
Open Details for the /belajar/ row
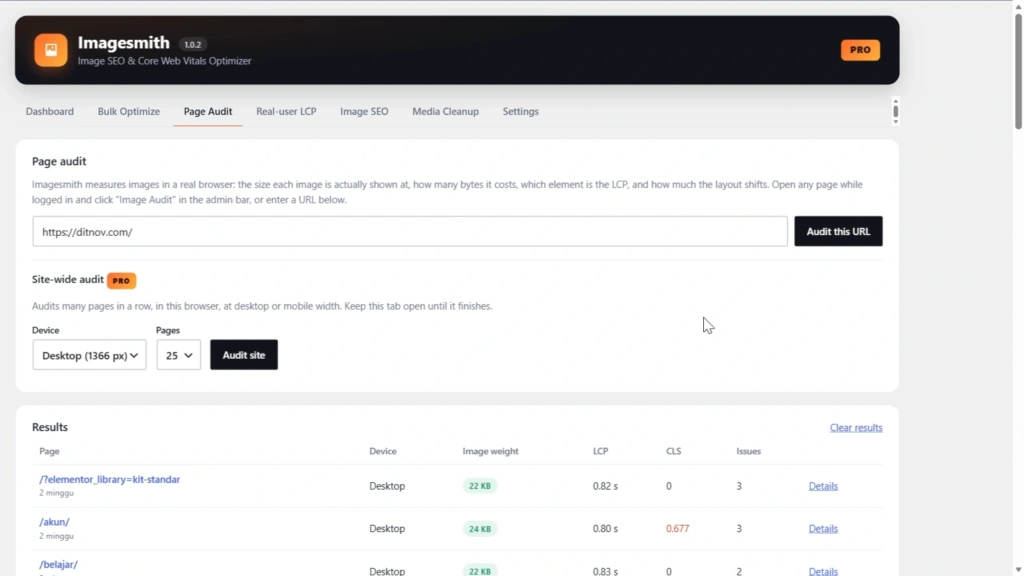(x=823, y=571)
